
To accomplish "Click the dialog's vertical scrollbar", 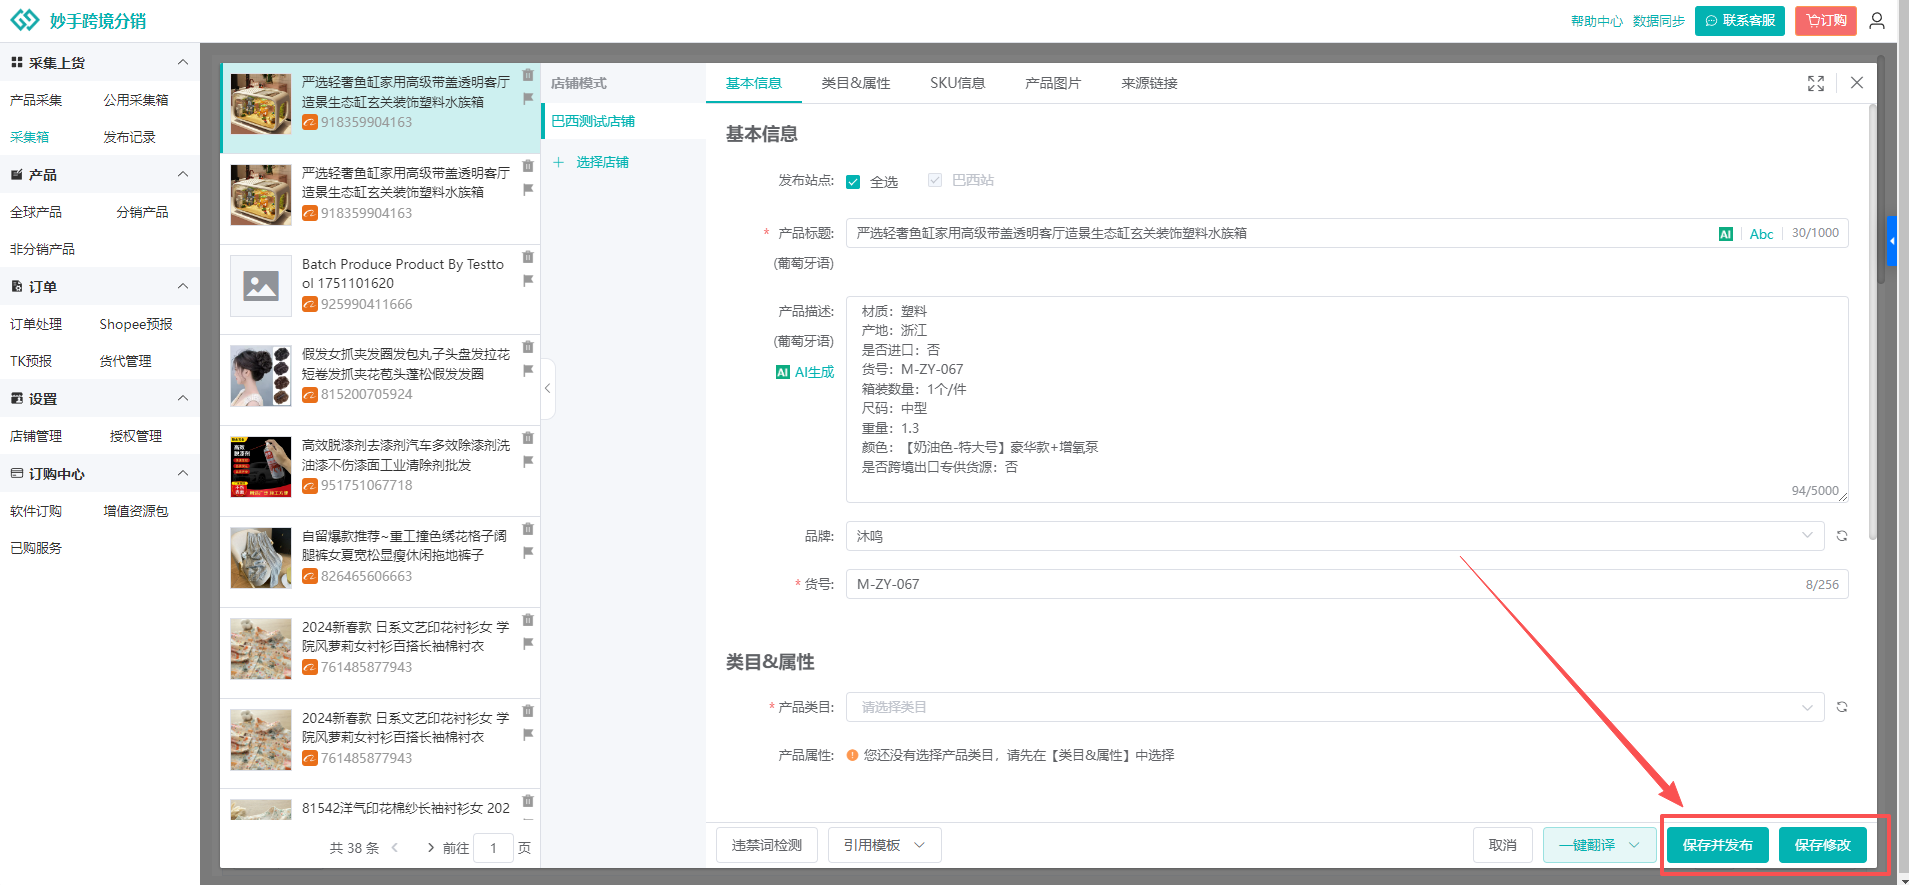I will pos(1872,320).
